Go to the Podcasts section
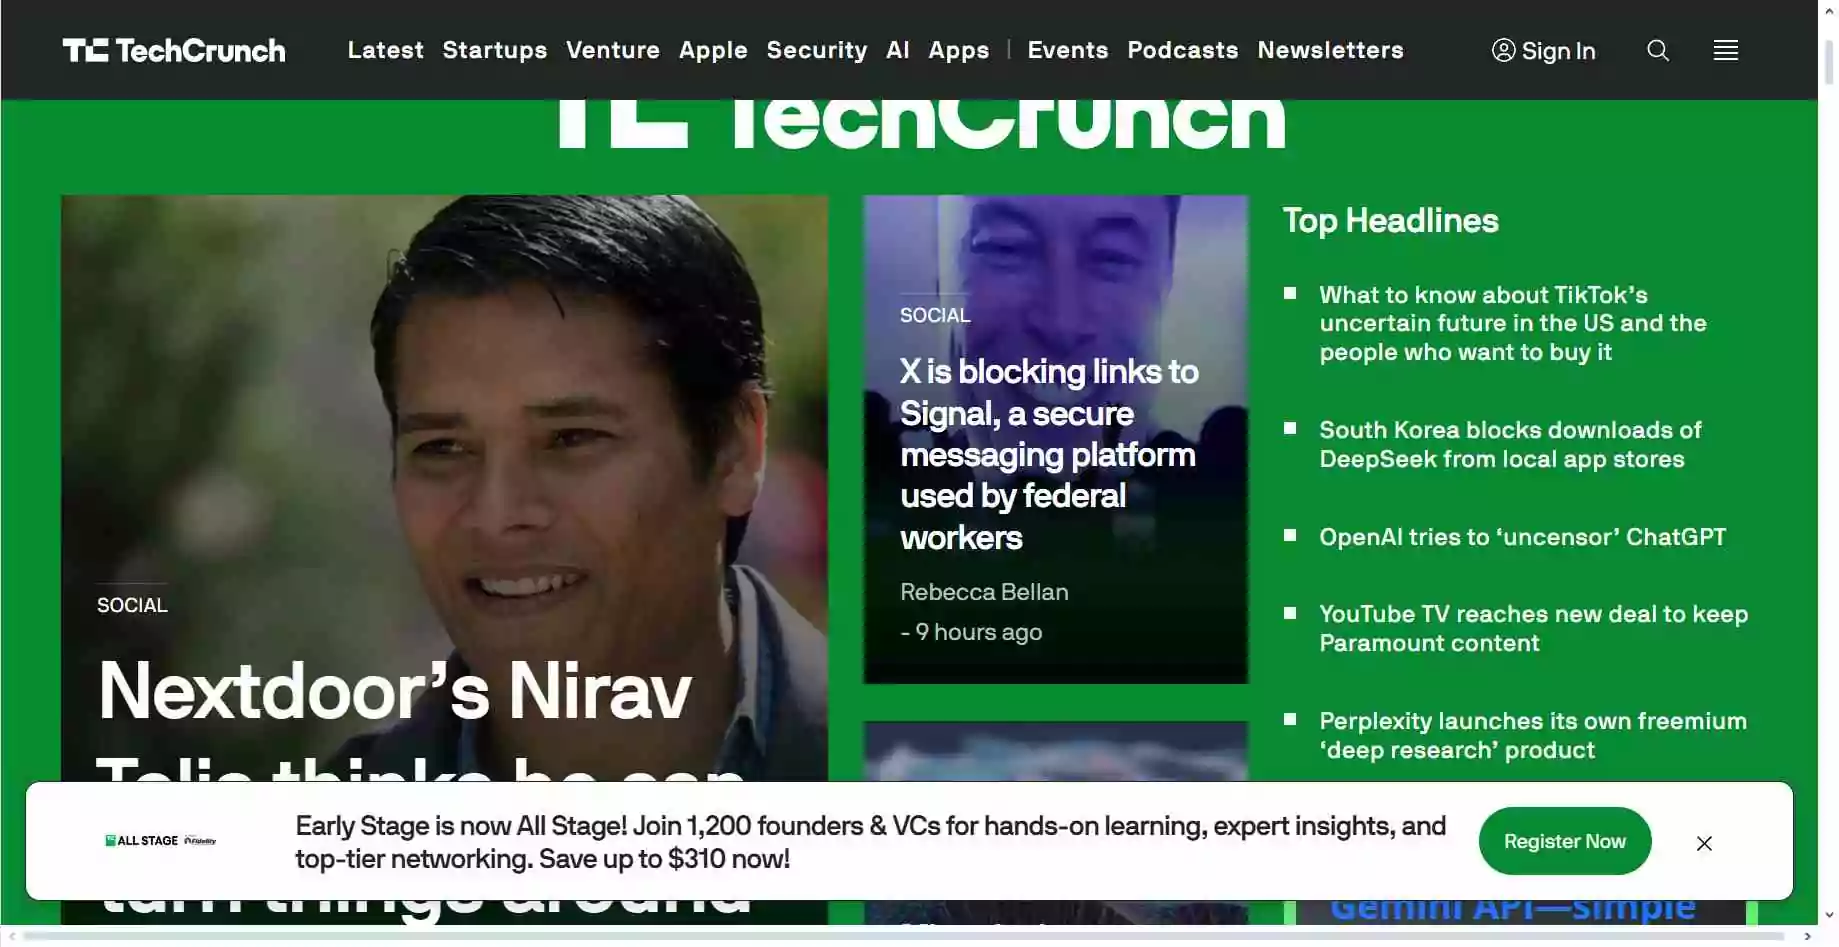 click(1183, 50)
